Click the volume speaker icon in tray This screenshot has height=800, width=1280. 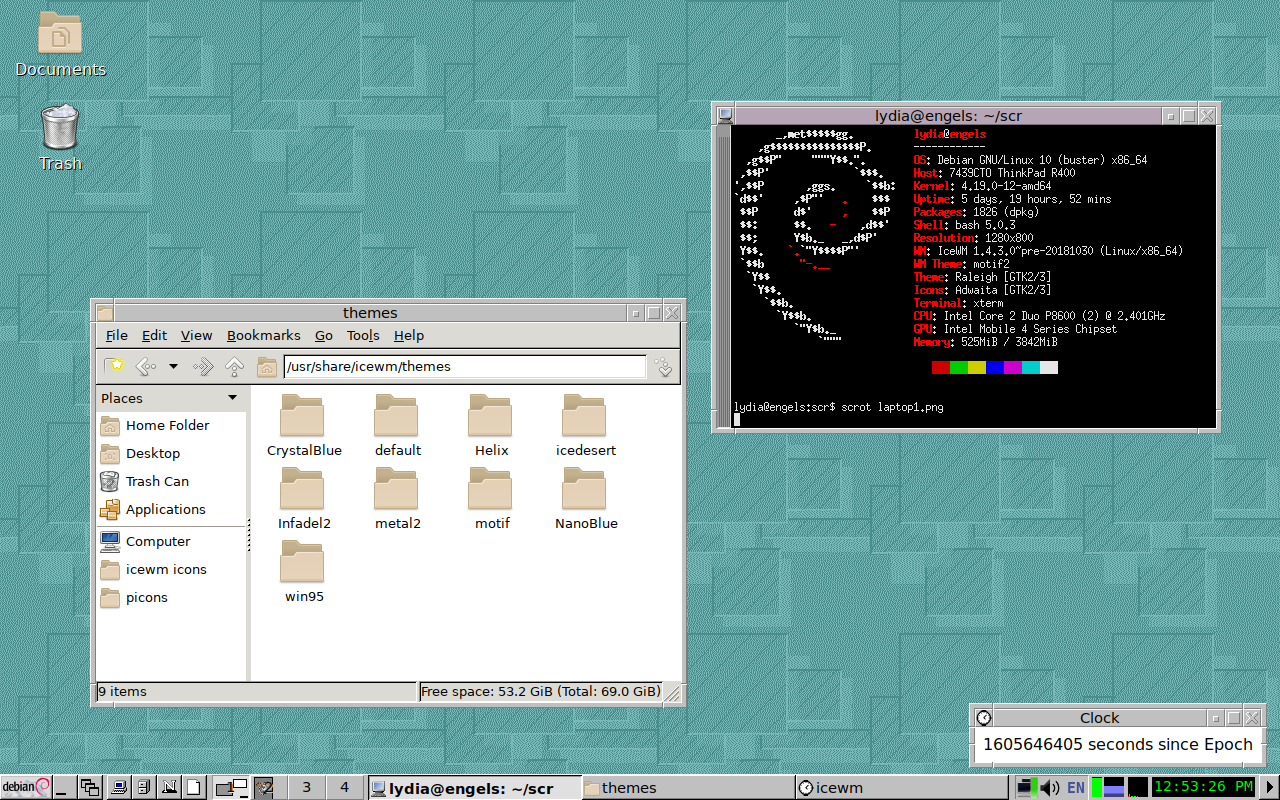pyautogui.click(x=1050, y=788)
